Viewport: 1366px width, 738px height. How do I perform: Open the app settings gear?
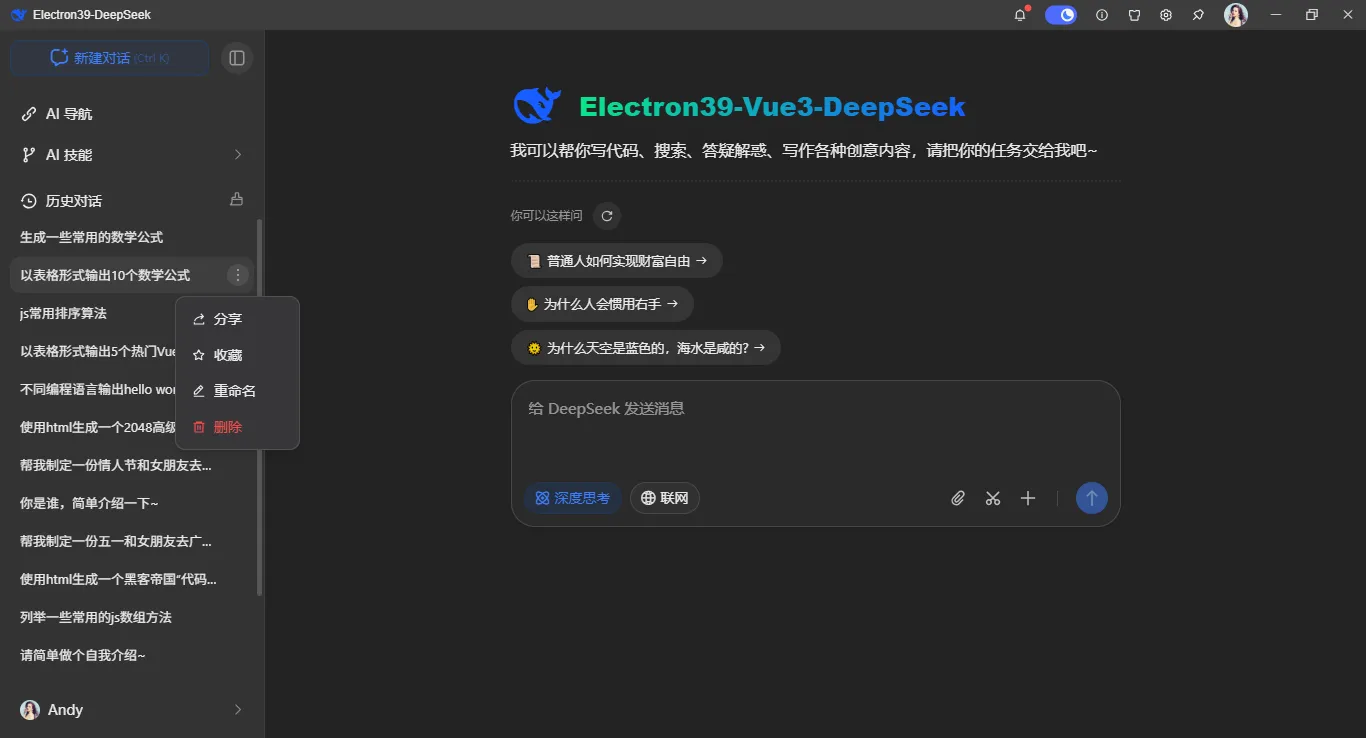[x=1165, y=15]
